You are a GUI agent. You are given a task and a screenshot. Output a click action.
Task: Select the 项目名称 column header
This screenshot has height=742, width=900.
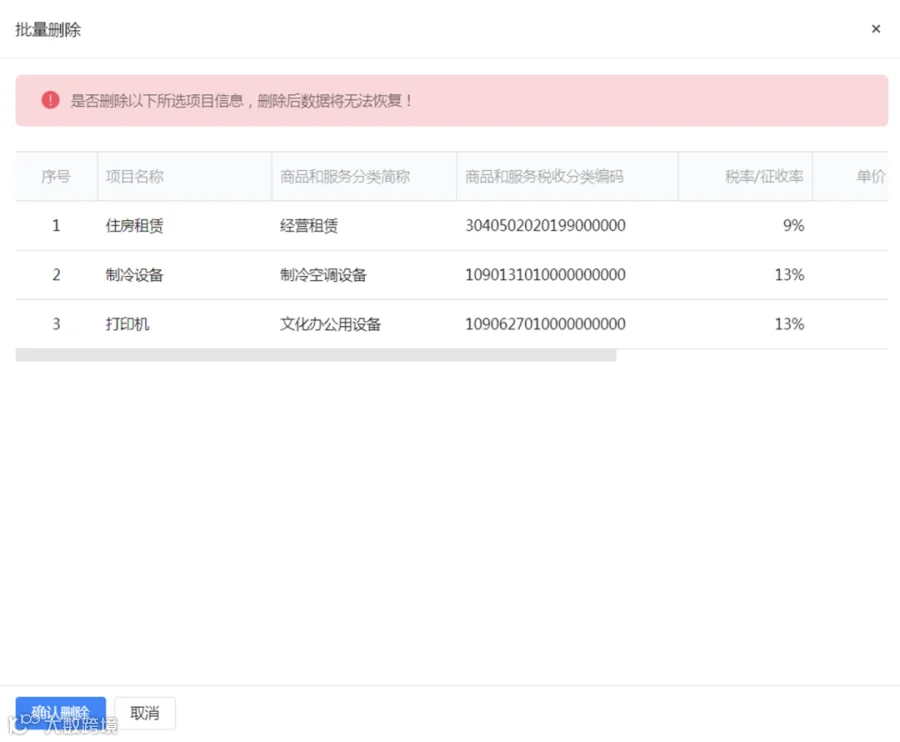(134, 176)
